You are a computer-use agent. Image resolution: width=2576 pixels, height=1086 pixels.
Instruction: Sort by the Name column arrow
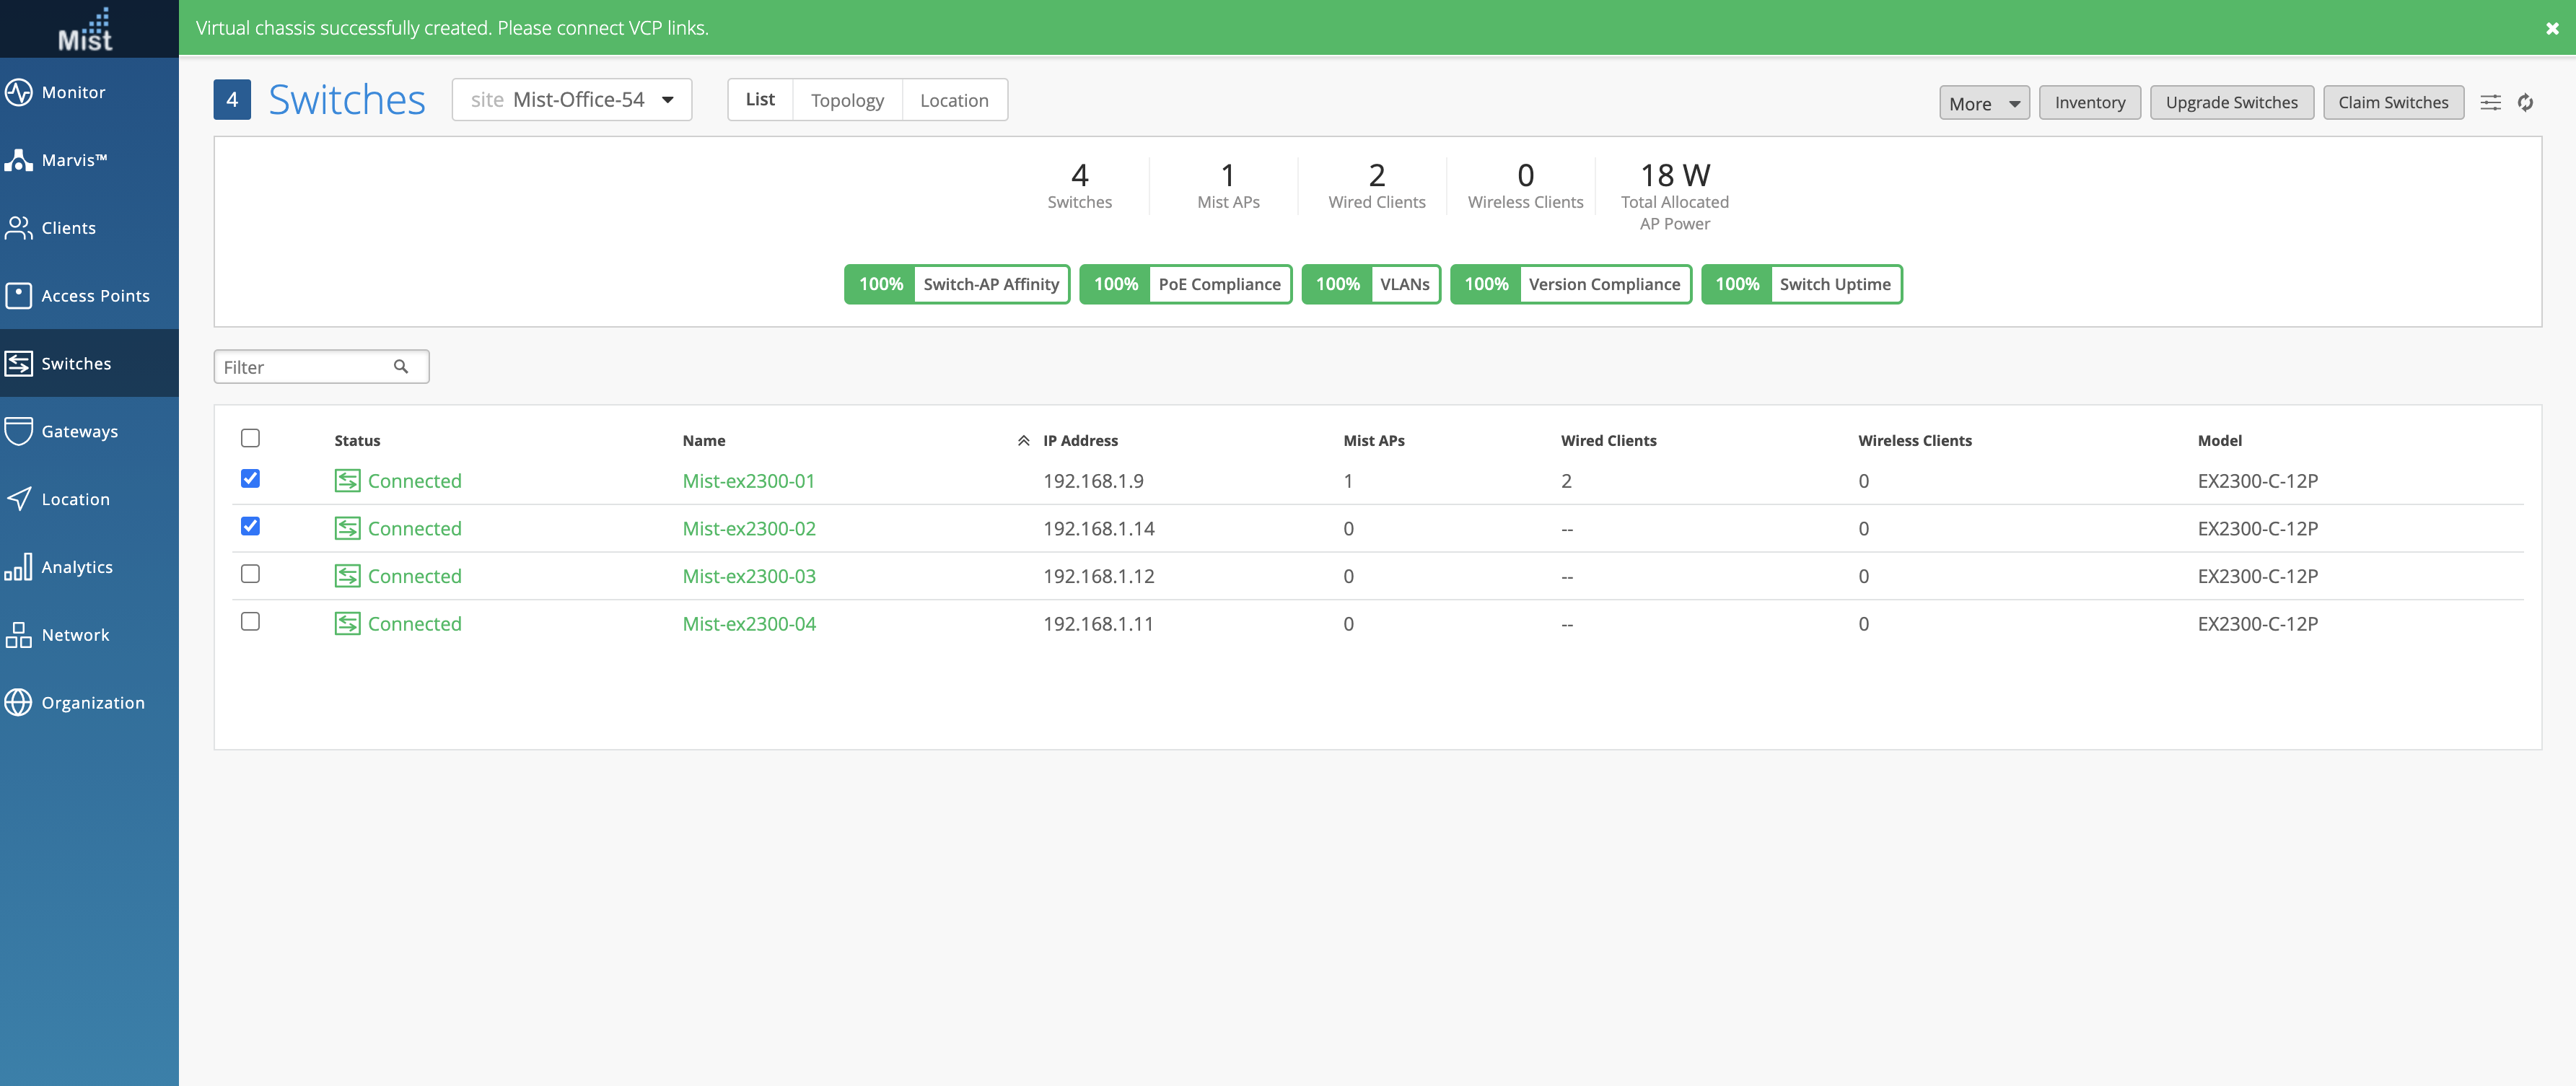[x=1023, y=441]
